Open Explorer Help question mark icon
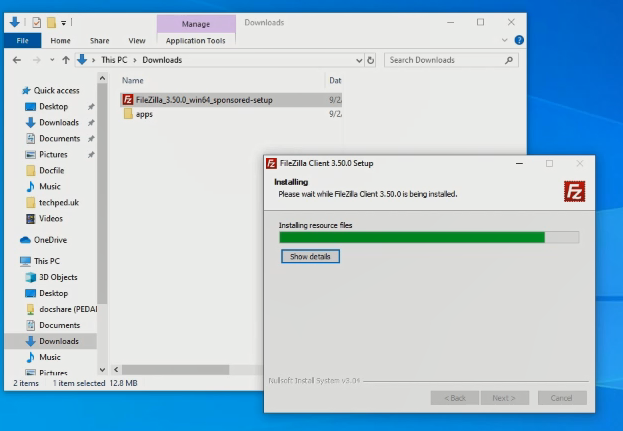Image resolution: width=623 pixels, height=431 pixels. [520, 41]
